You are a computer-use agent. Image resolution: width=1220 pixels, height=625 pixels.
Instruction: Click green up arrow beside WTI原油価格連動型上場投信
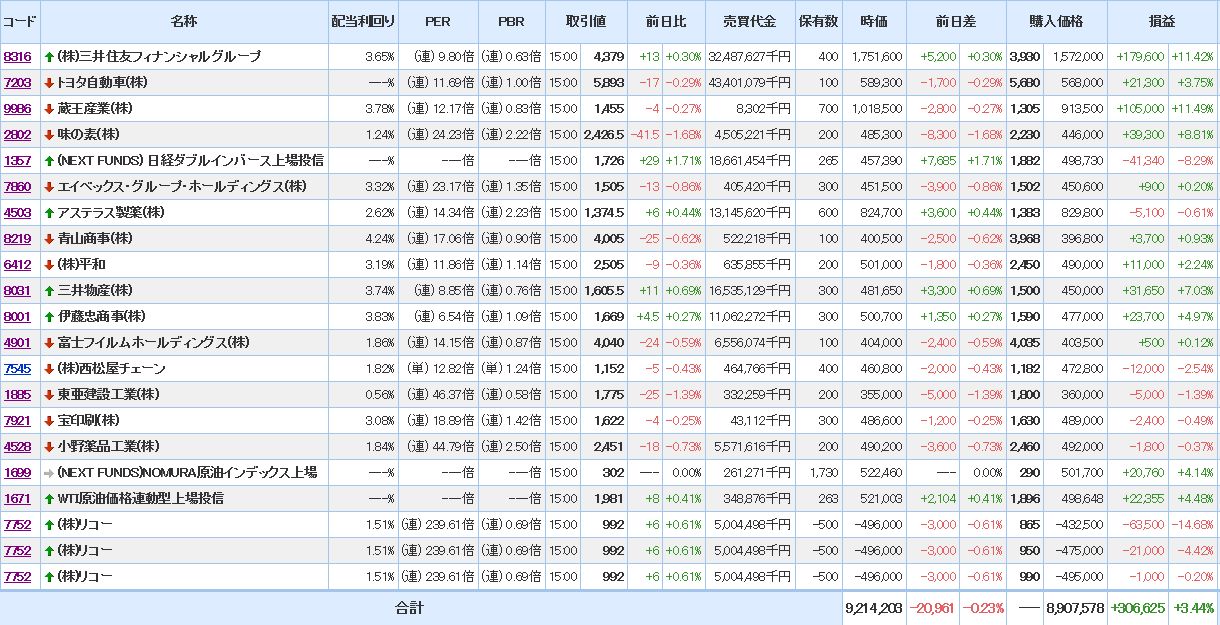[49, 499]
